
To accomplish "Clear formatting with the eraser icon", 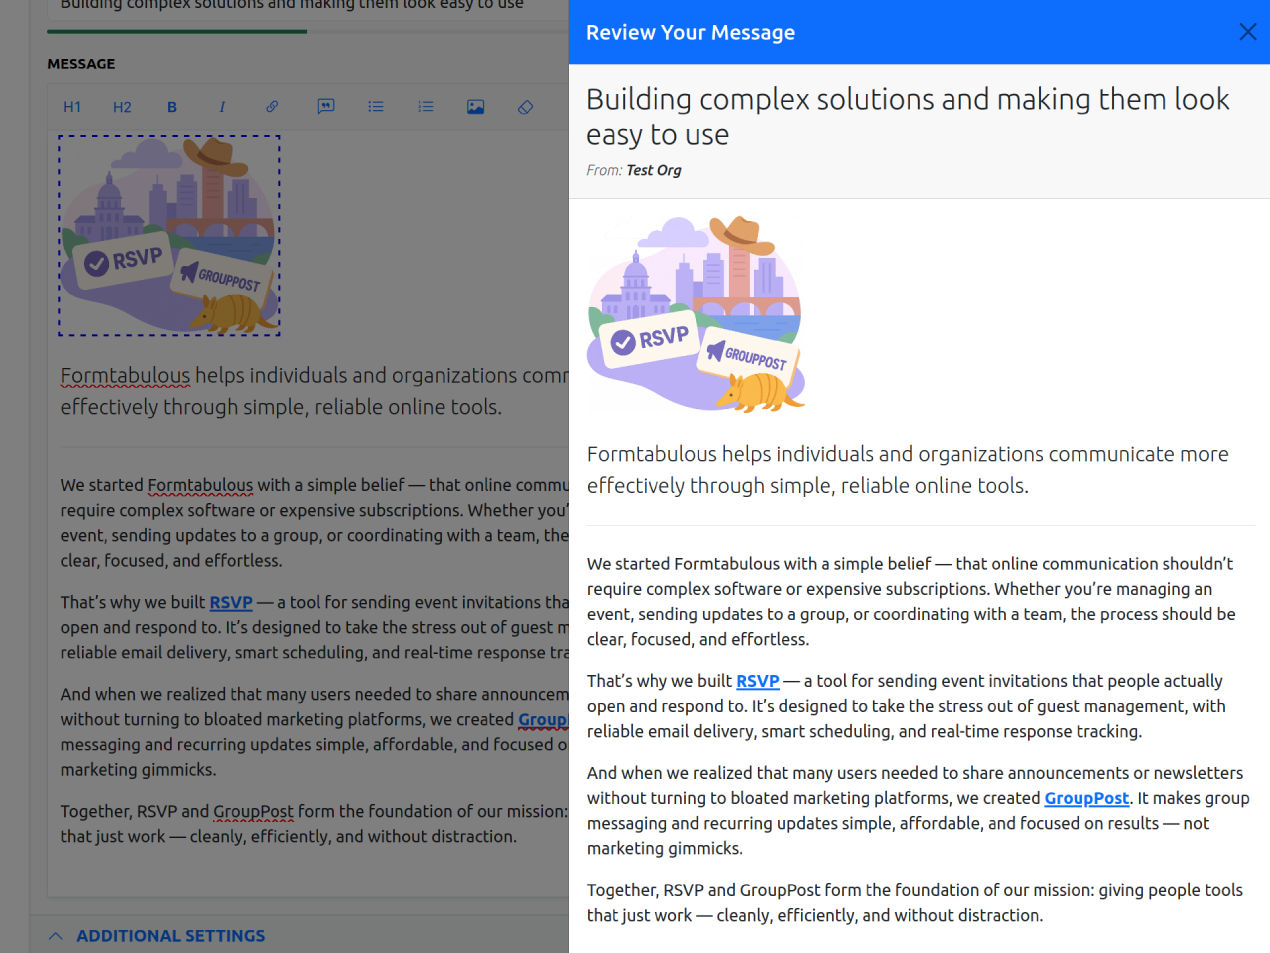I will point(526,107).
